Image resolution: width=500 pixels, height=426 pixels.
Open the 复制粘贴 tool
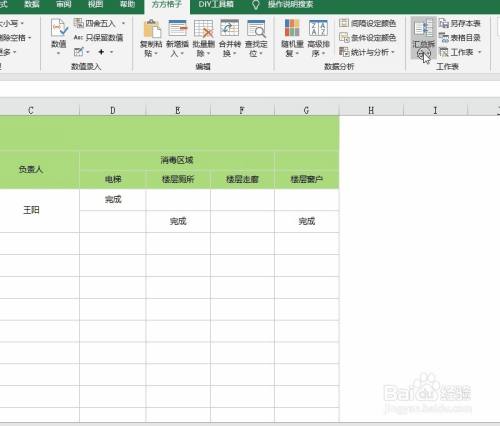pyautogui.click(x=151, y=38)
